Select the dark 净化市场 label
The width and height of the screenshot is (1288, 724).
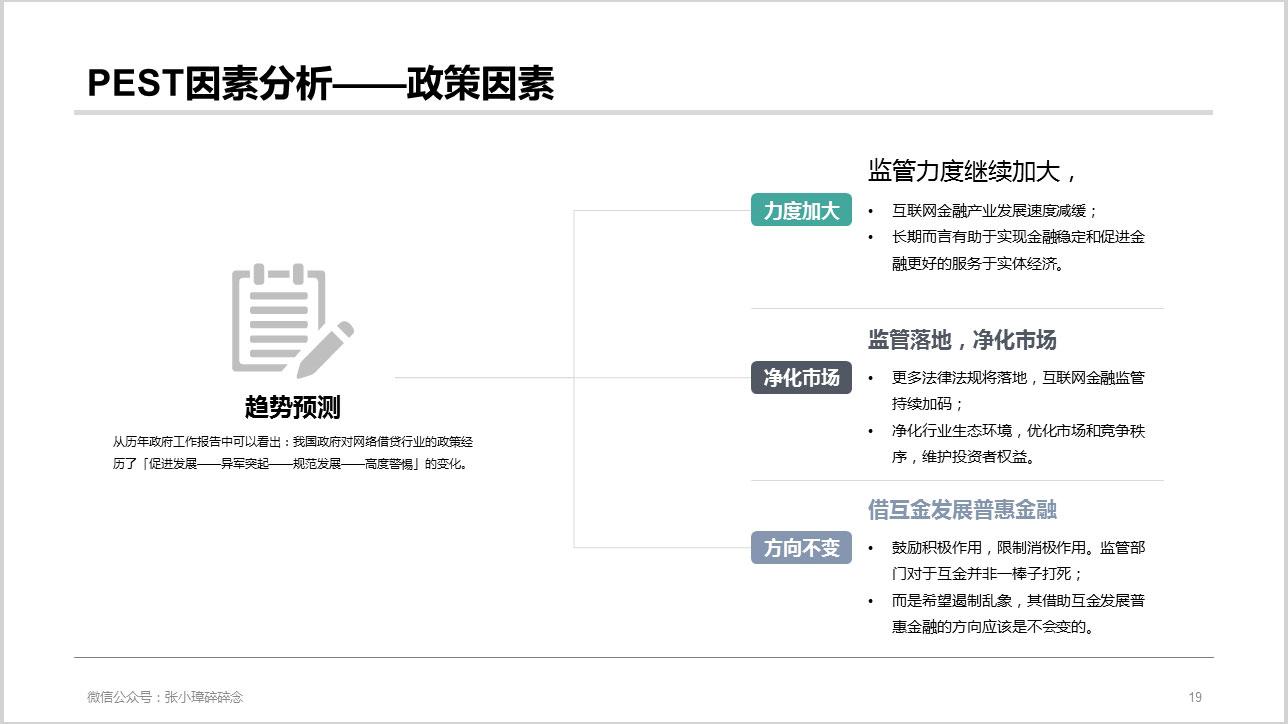pyautogui.click(x=801, y=378)
